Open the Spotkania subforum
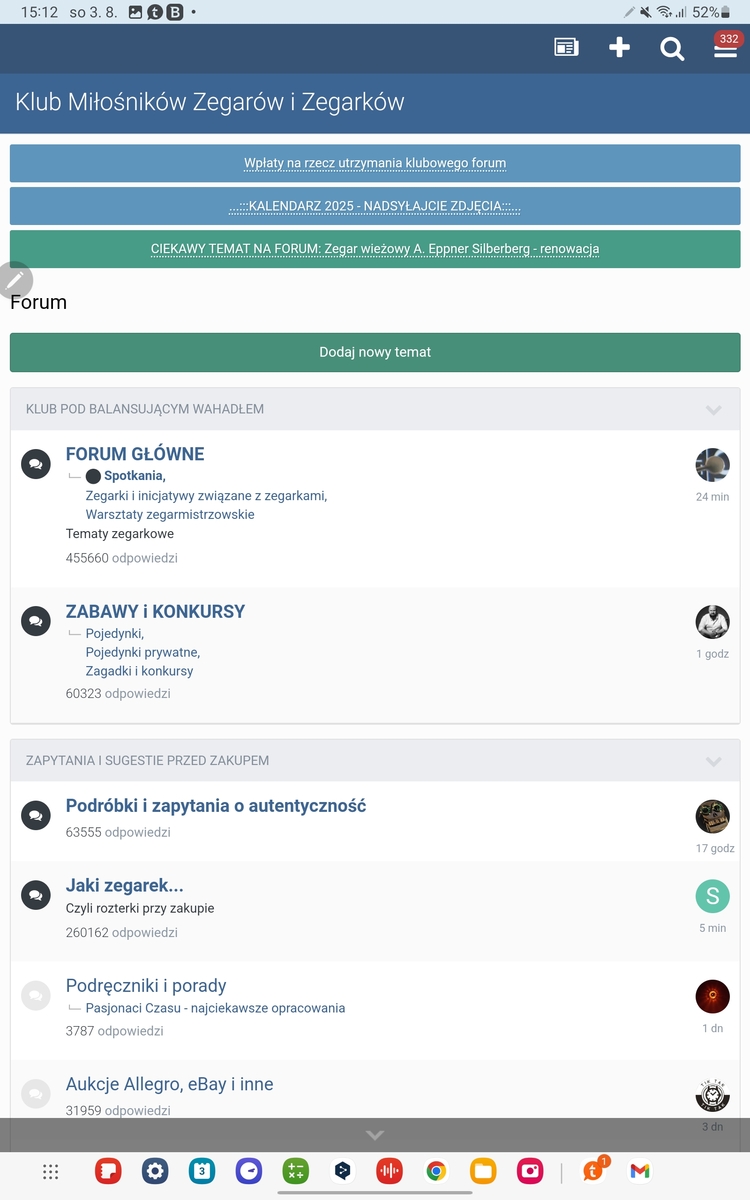 click(134, 476)
